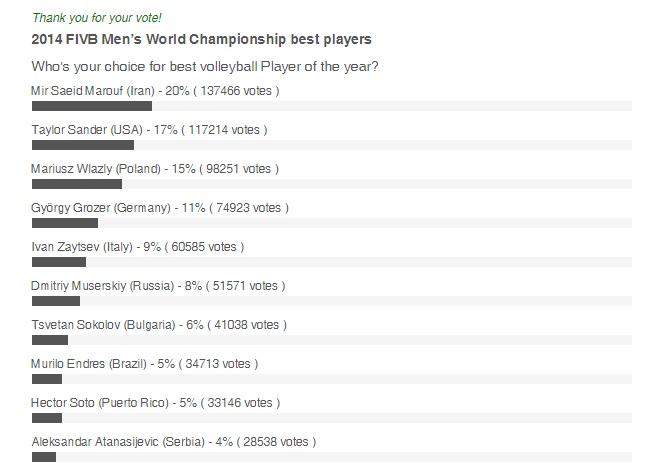Viewport: 670px width, 474px height.
Task: Select the Mir Saeid Marouf (Iran) result
Action: coord(155,91)
